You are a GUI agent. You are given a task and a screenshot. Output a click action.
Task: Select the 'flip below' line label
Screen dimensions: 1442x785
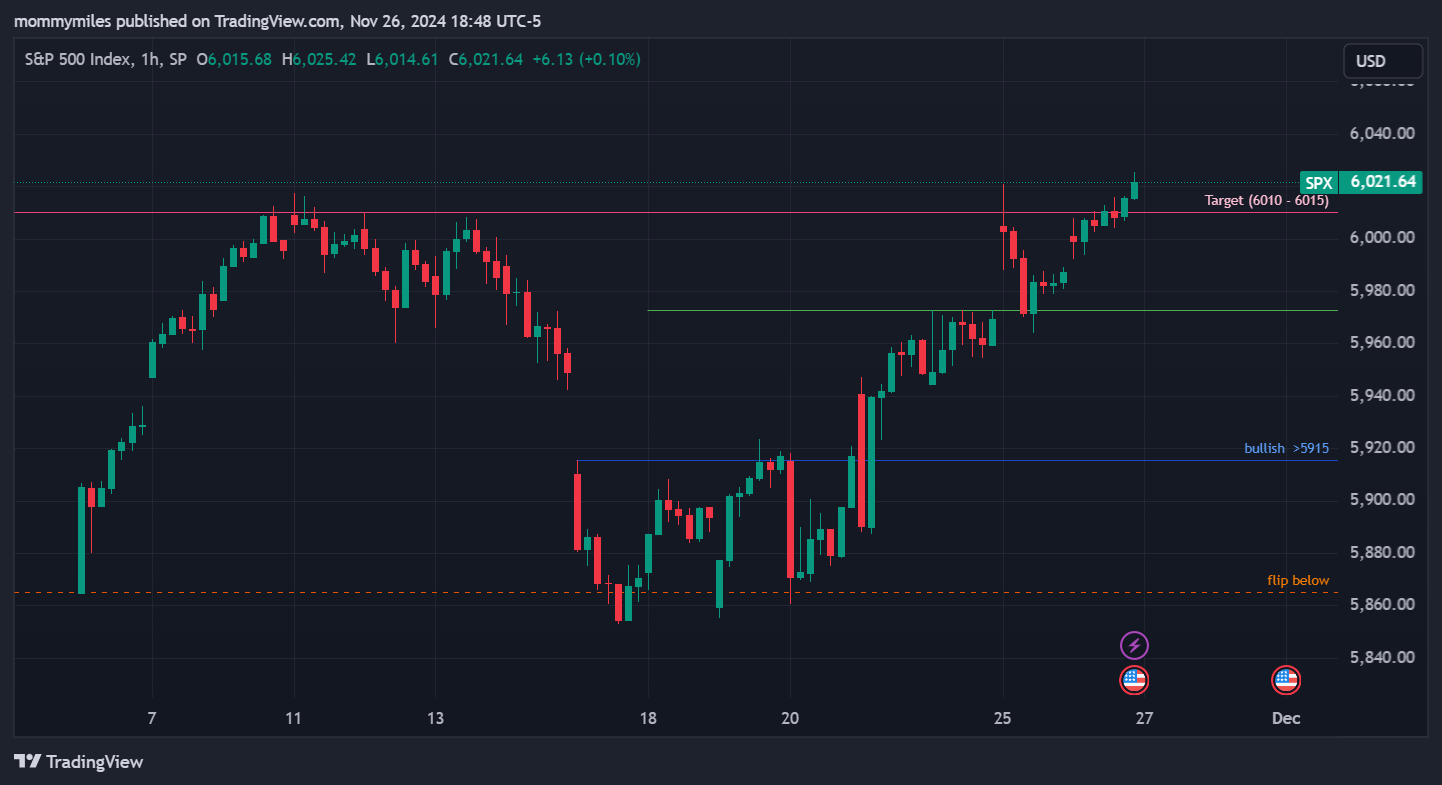[x=1298, y=580]
